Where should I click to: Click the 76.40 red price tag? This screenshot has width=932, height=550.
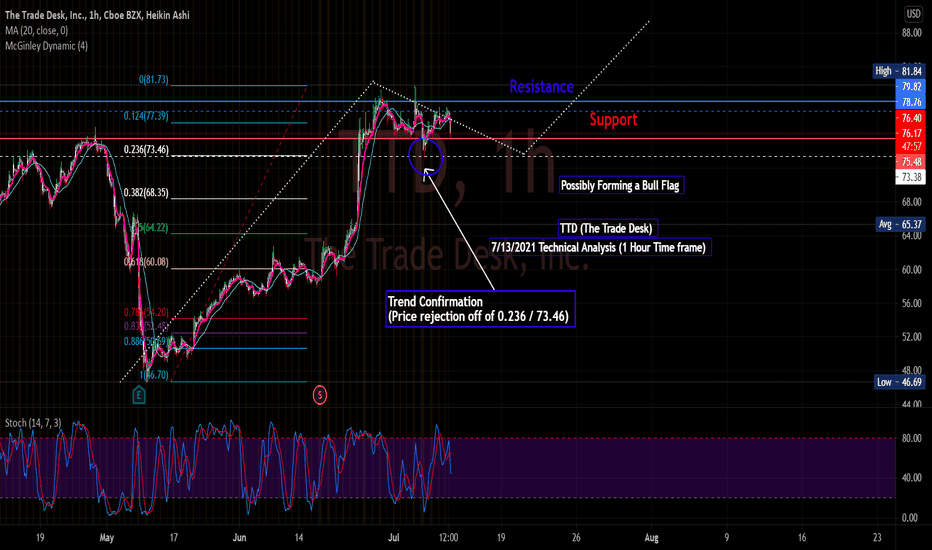pyautogui.click(x=911, y=118)
